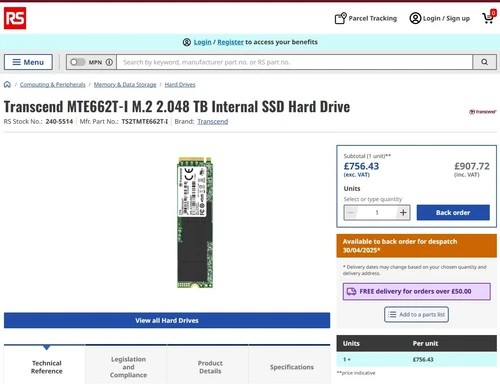Click the back order despatch notice

point(417,246)
